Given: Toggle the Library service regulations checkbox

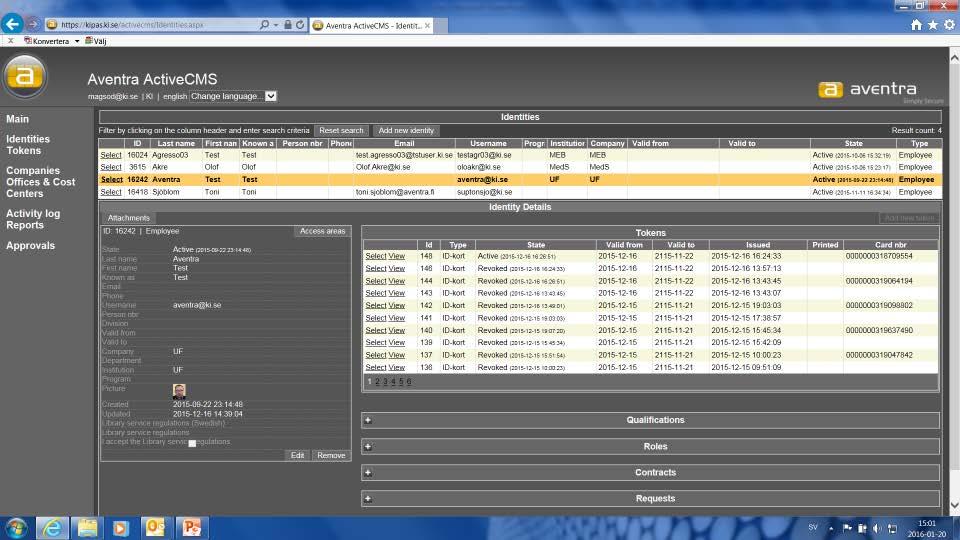Looking at the screenshot, I should [x=192, y=443].
